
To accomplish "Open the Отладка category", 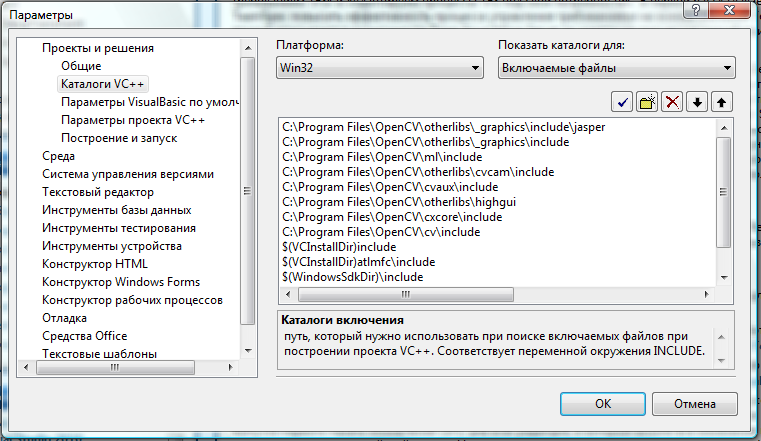I will 64,318.
